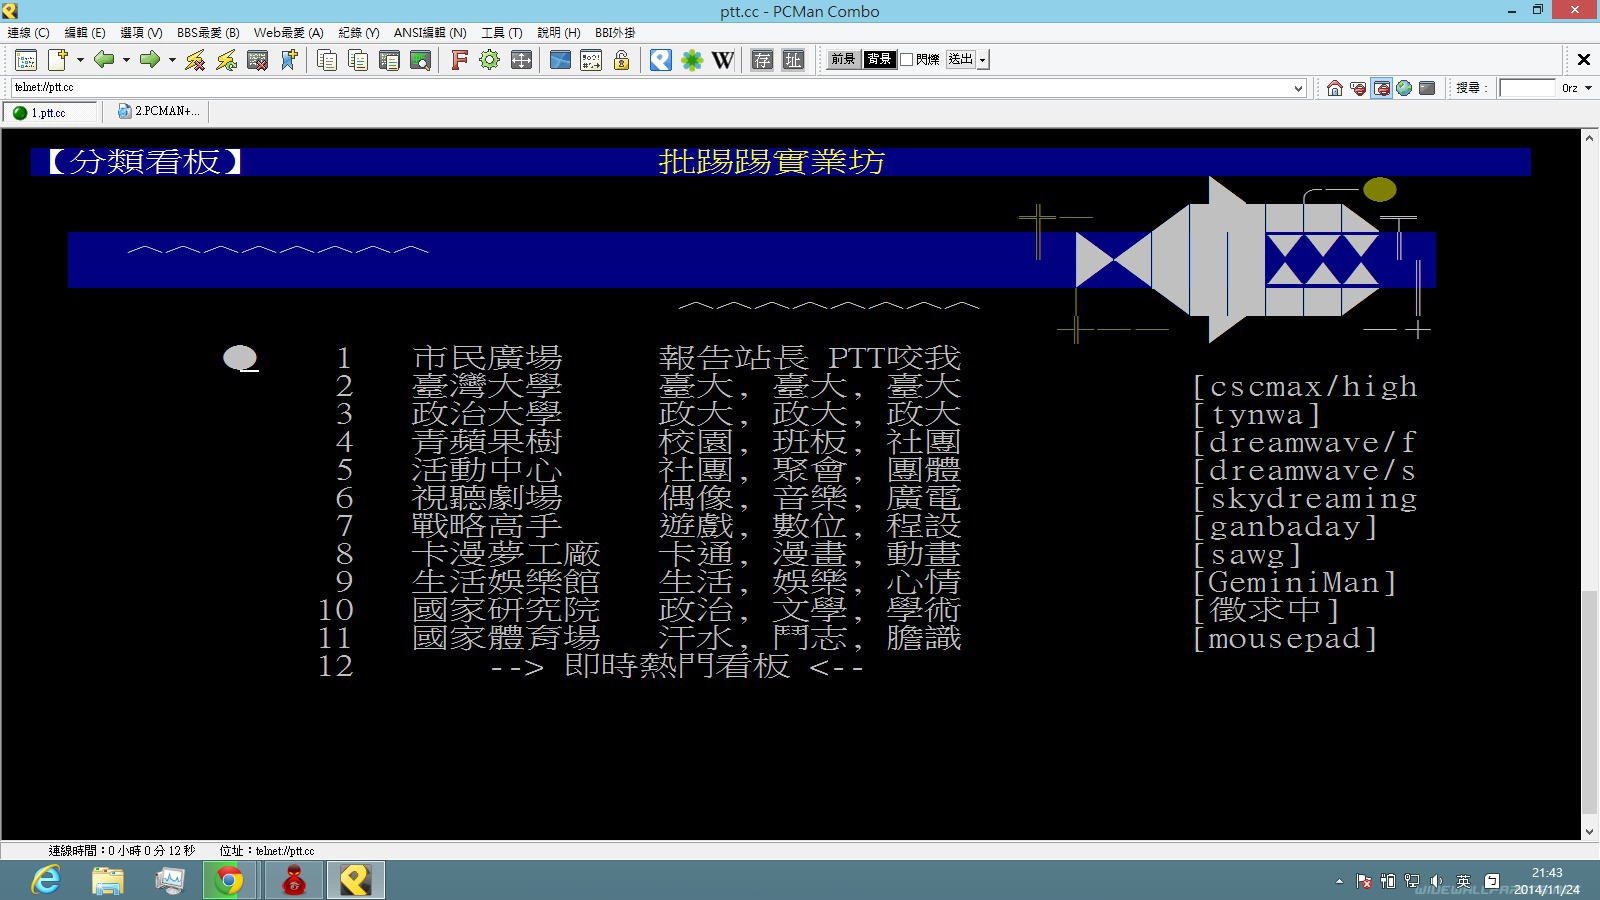The width and height of the screenshot is (1600, 900).
Task: Open the 選項 (V) menu
Action: (141, 33)
